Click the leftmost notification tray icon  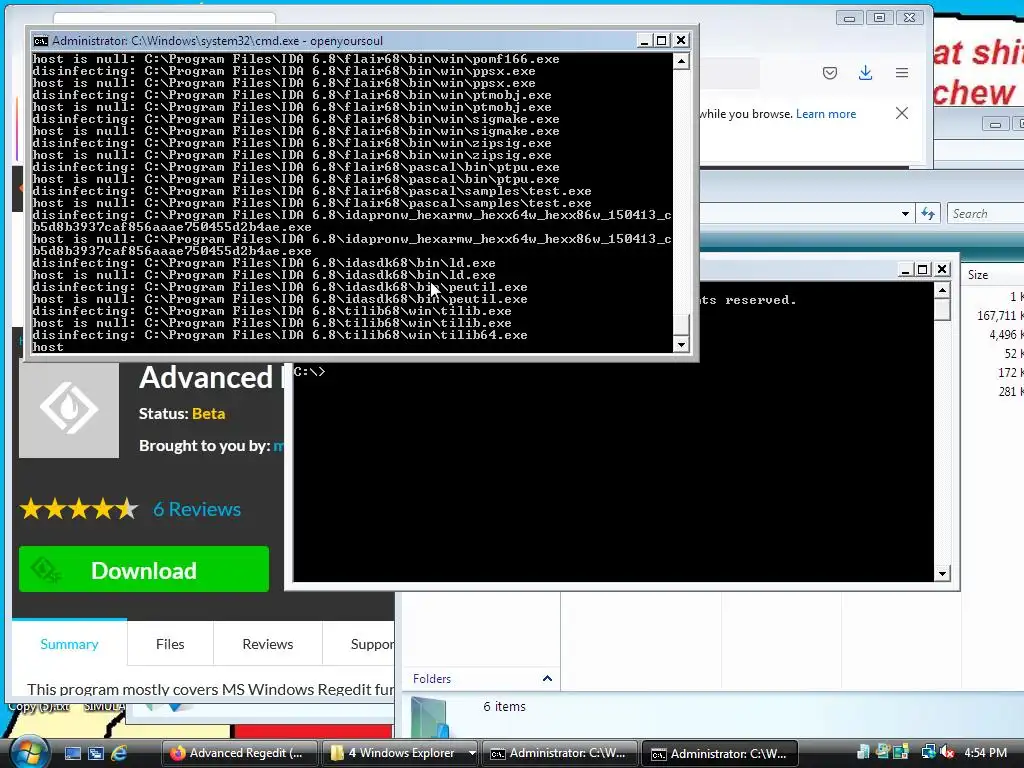(x=863, y=753)
